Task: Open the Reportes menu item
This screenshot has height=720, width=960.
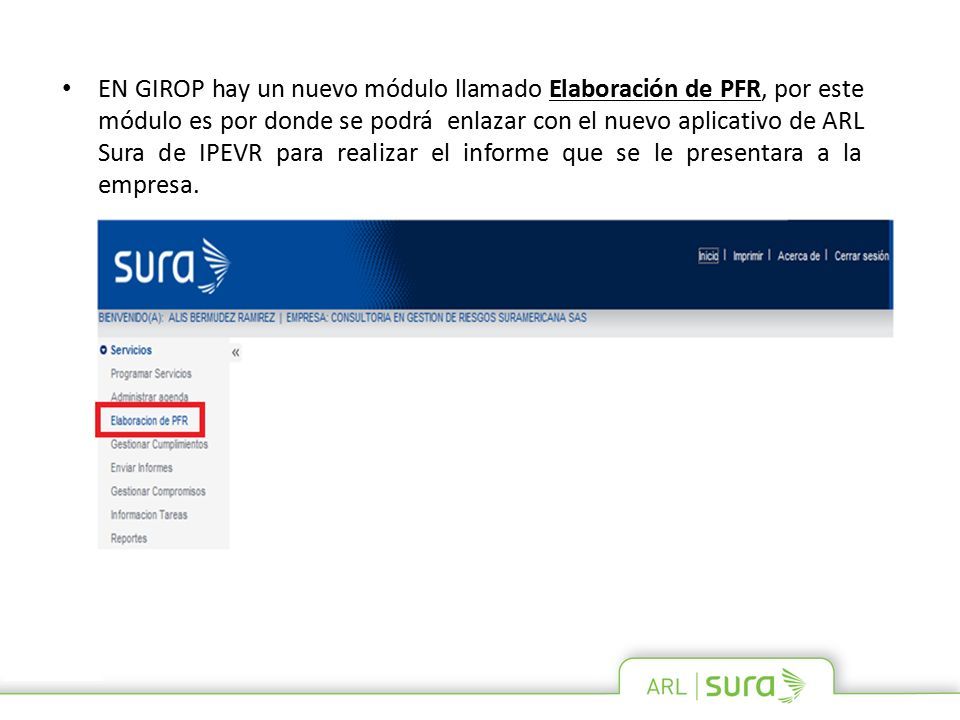Action: coord(129,539)
